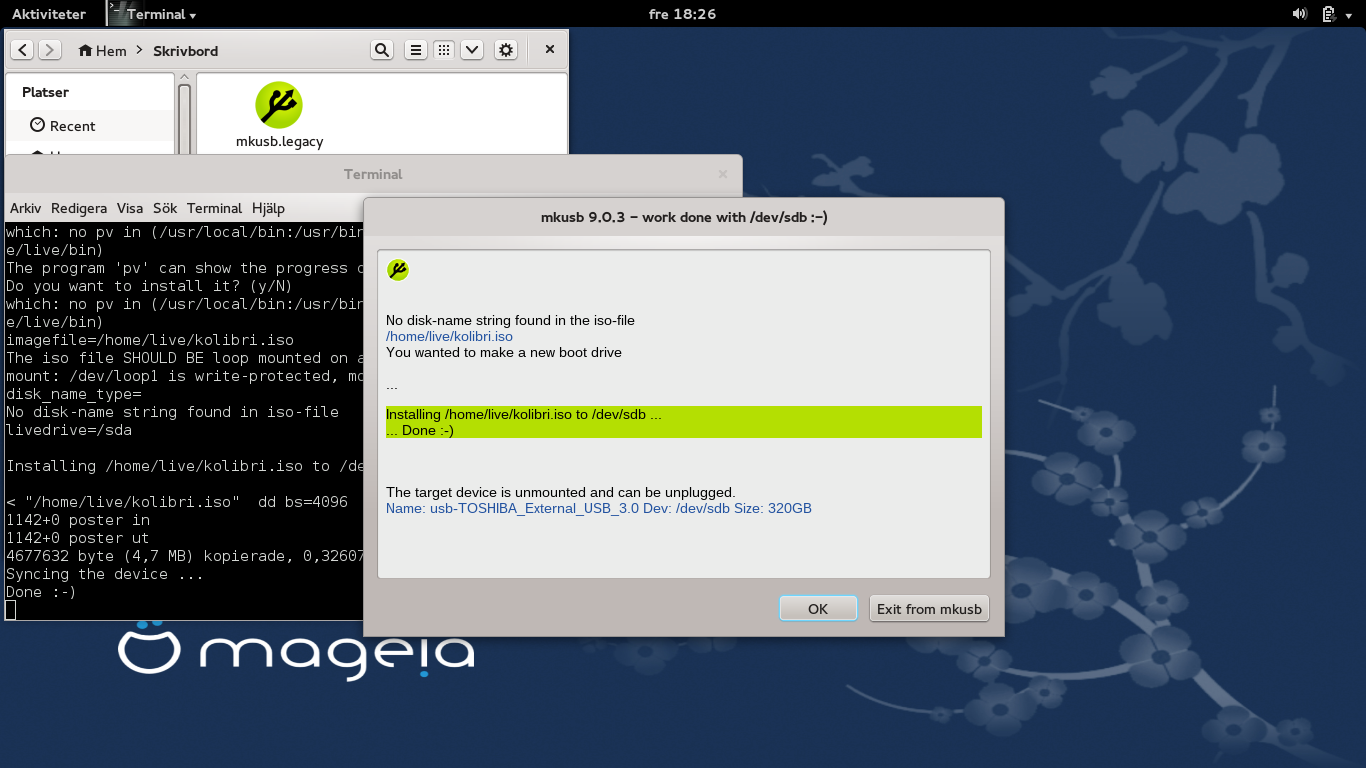Open Visa menu in Terminal
The image size is (1366, 768).
tap(130, 208)
